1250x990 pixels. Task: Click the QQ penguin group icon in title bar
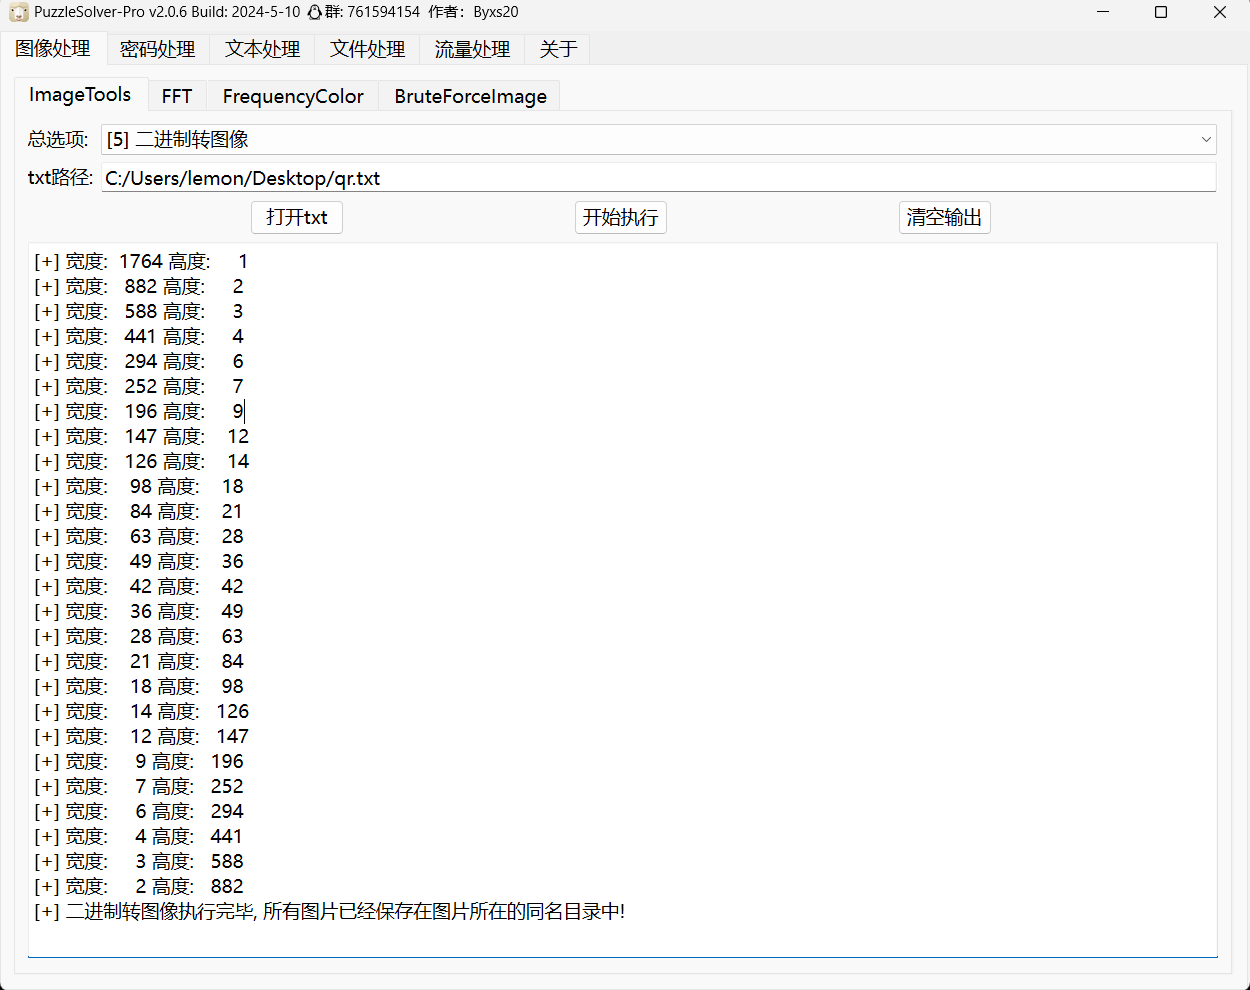pos(314,12)
